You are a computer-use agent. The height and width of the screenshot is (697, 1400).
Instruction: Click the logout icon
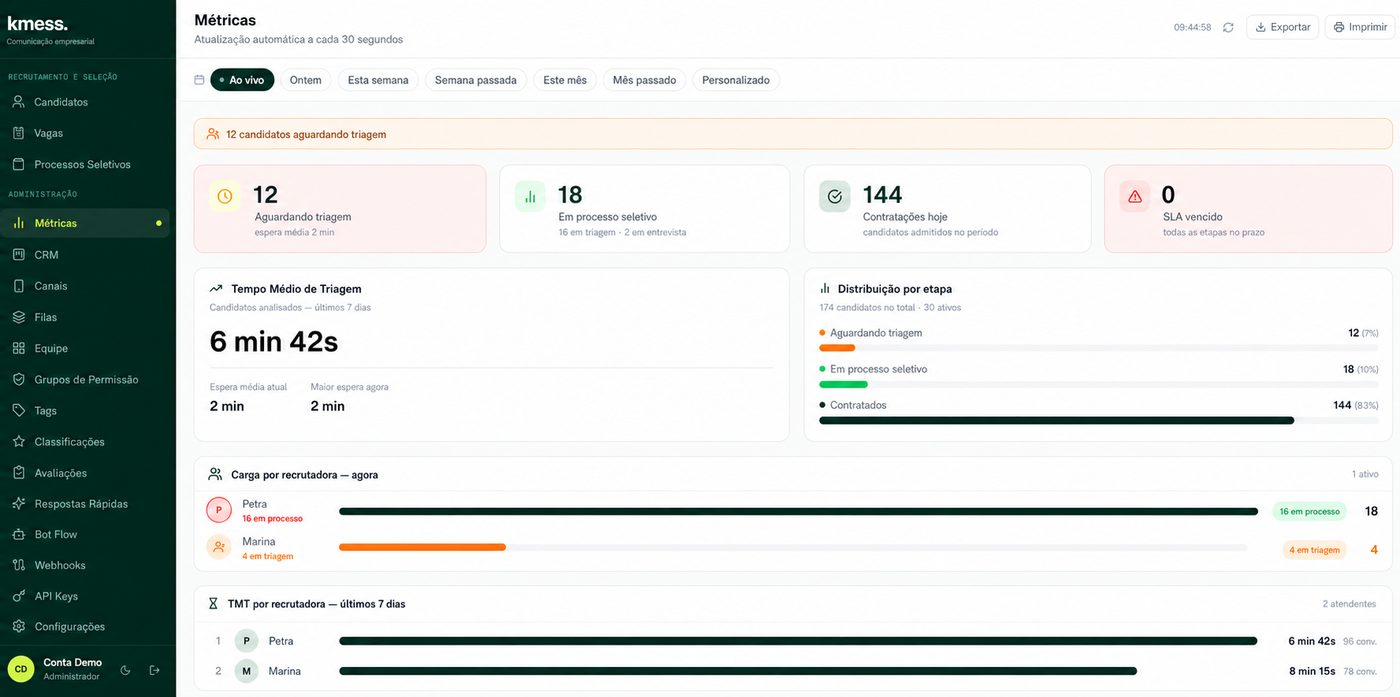point(154,670)
